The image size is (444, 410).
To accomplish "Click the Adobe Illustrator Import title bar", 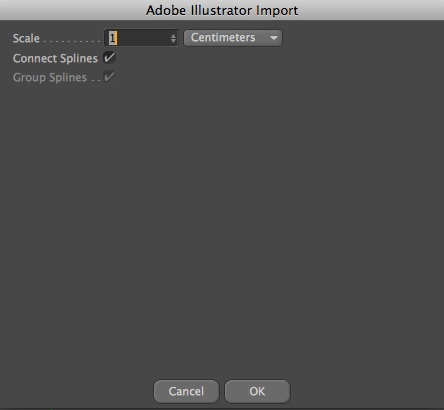I will (222, 10).
